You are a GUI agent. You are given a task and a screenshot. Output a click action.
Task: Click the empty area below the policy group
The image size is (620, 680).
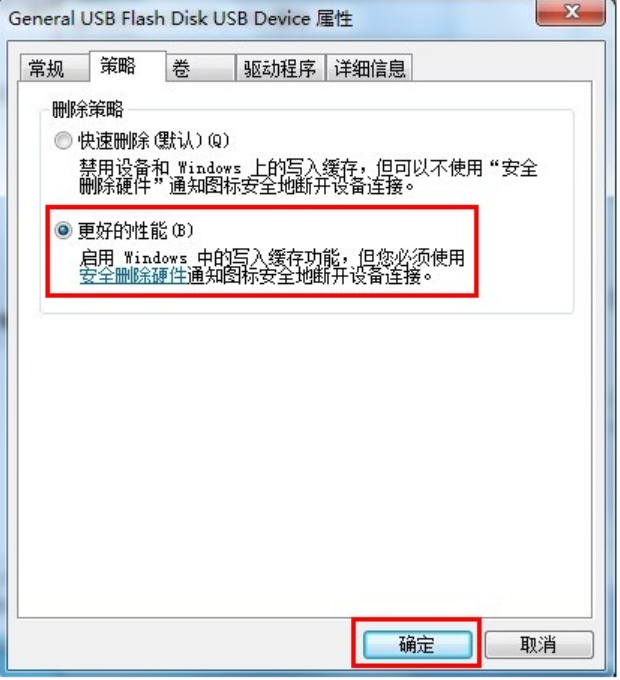click(304, 464)
